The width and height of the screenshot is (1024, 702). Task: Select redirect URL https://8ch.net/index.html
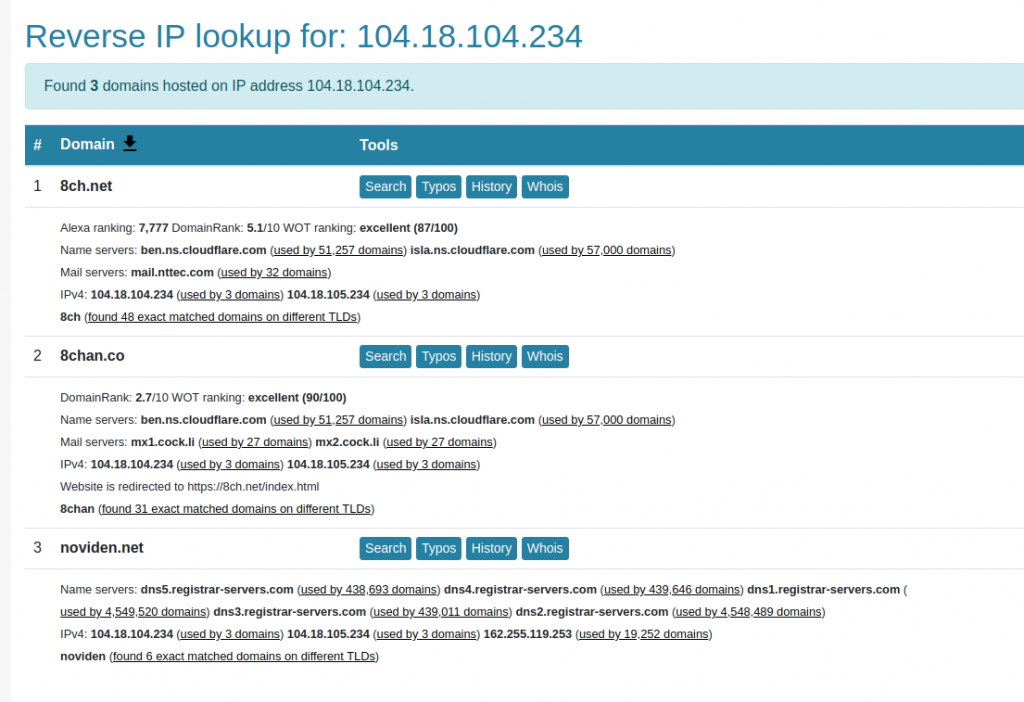pos(253,487)
